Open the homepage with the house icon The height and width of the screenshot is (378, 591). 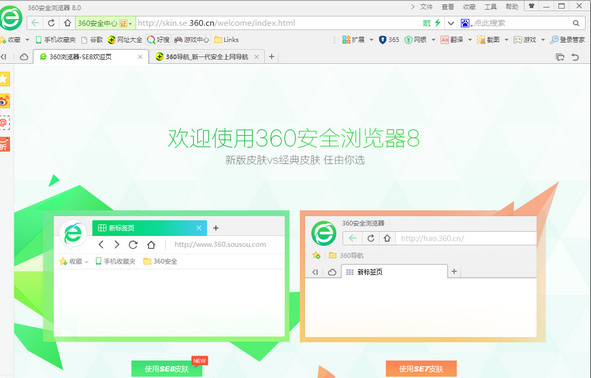(67, 23)
